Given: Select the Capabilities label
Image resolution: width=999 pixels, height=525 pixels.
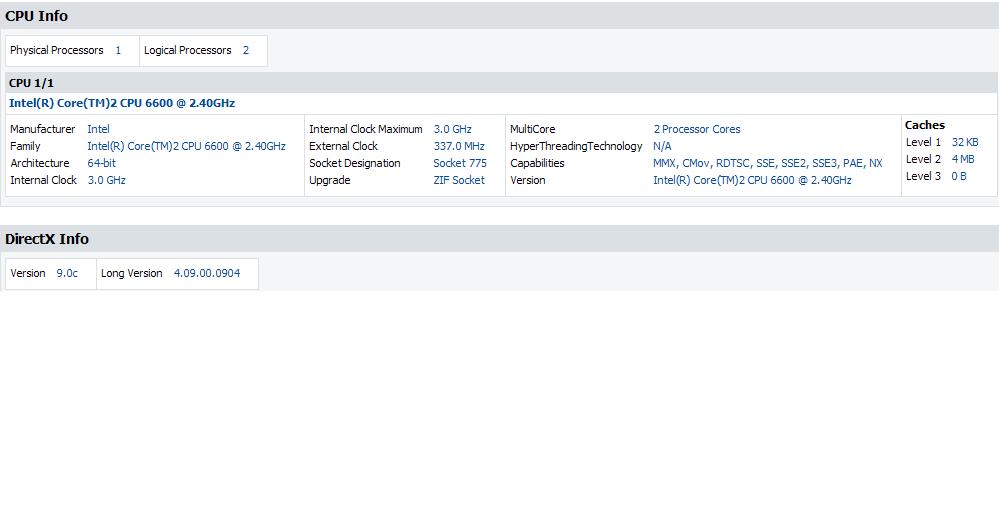Looking at the screenshot, I should 537,163.
